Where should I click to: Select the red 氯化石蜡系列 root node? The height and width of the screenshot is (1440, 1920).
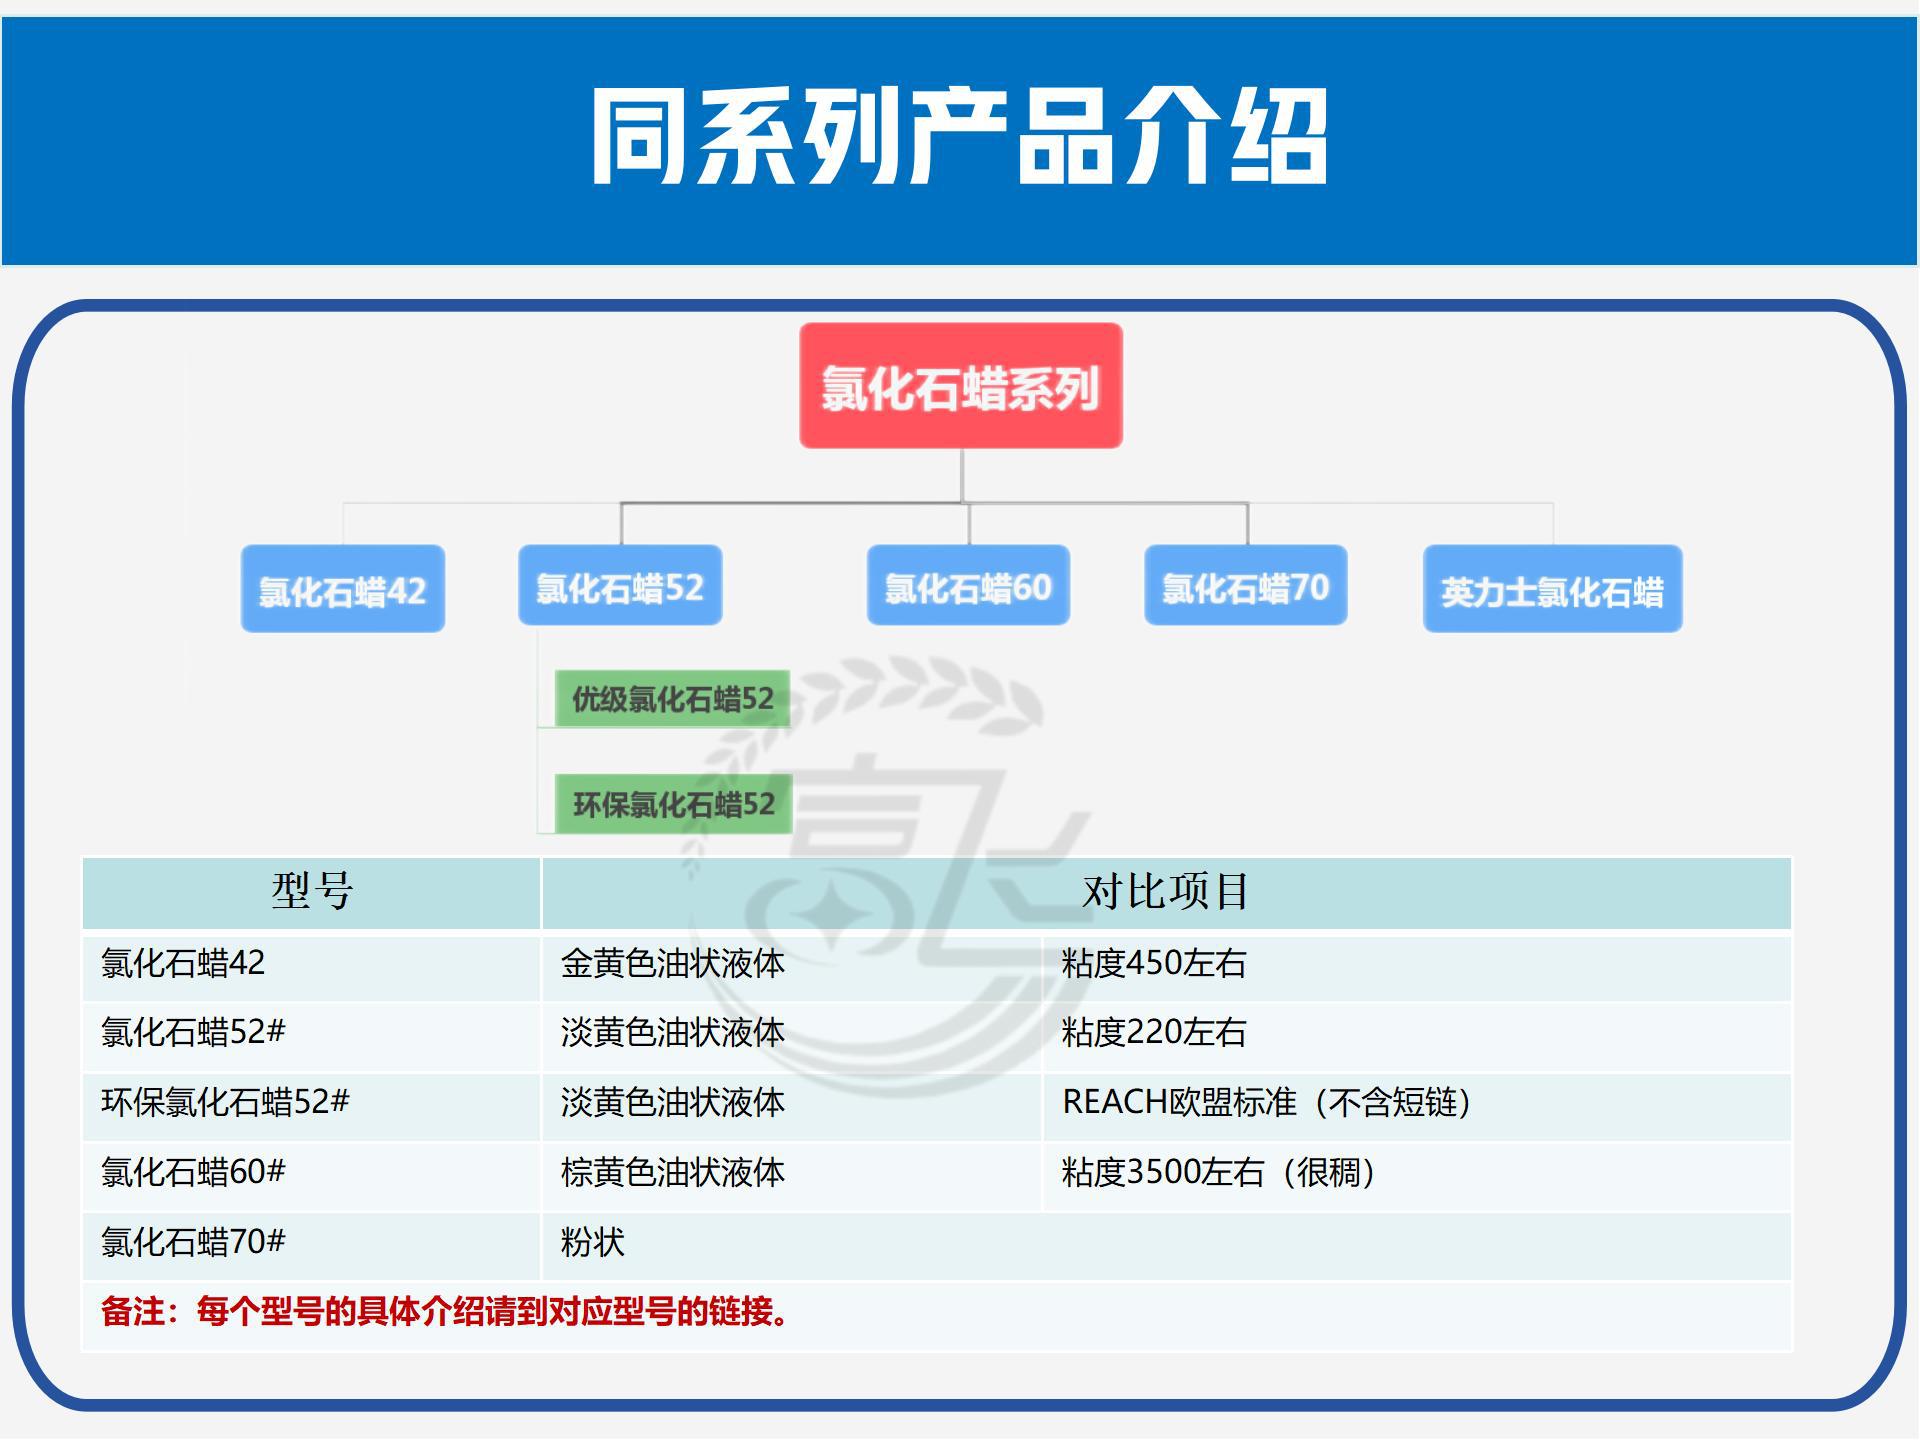click(961, 386)
